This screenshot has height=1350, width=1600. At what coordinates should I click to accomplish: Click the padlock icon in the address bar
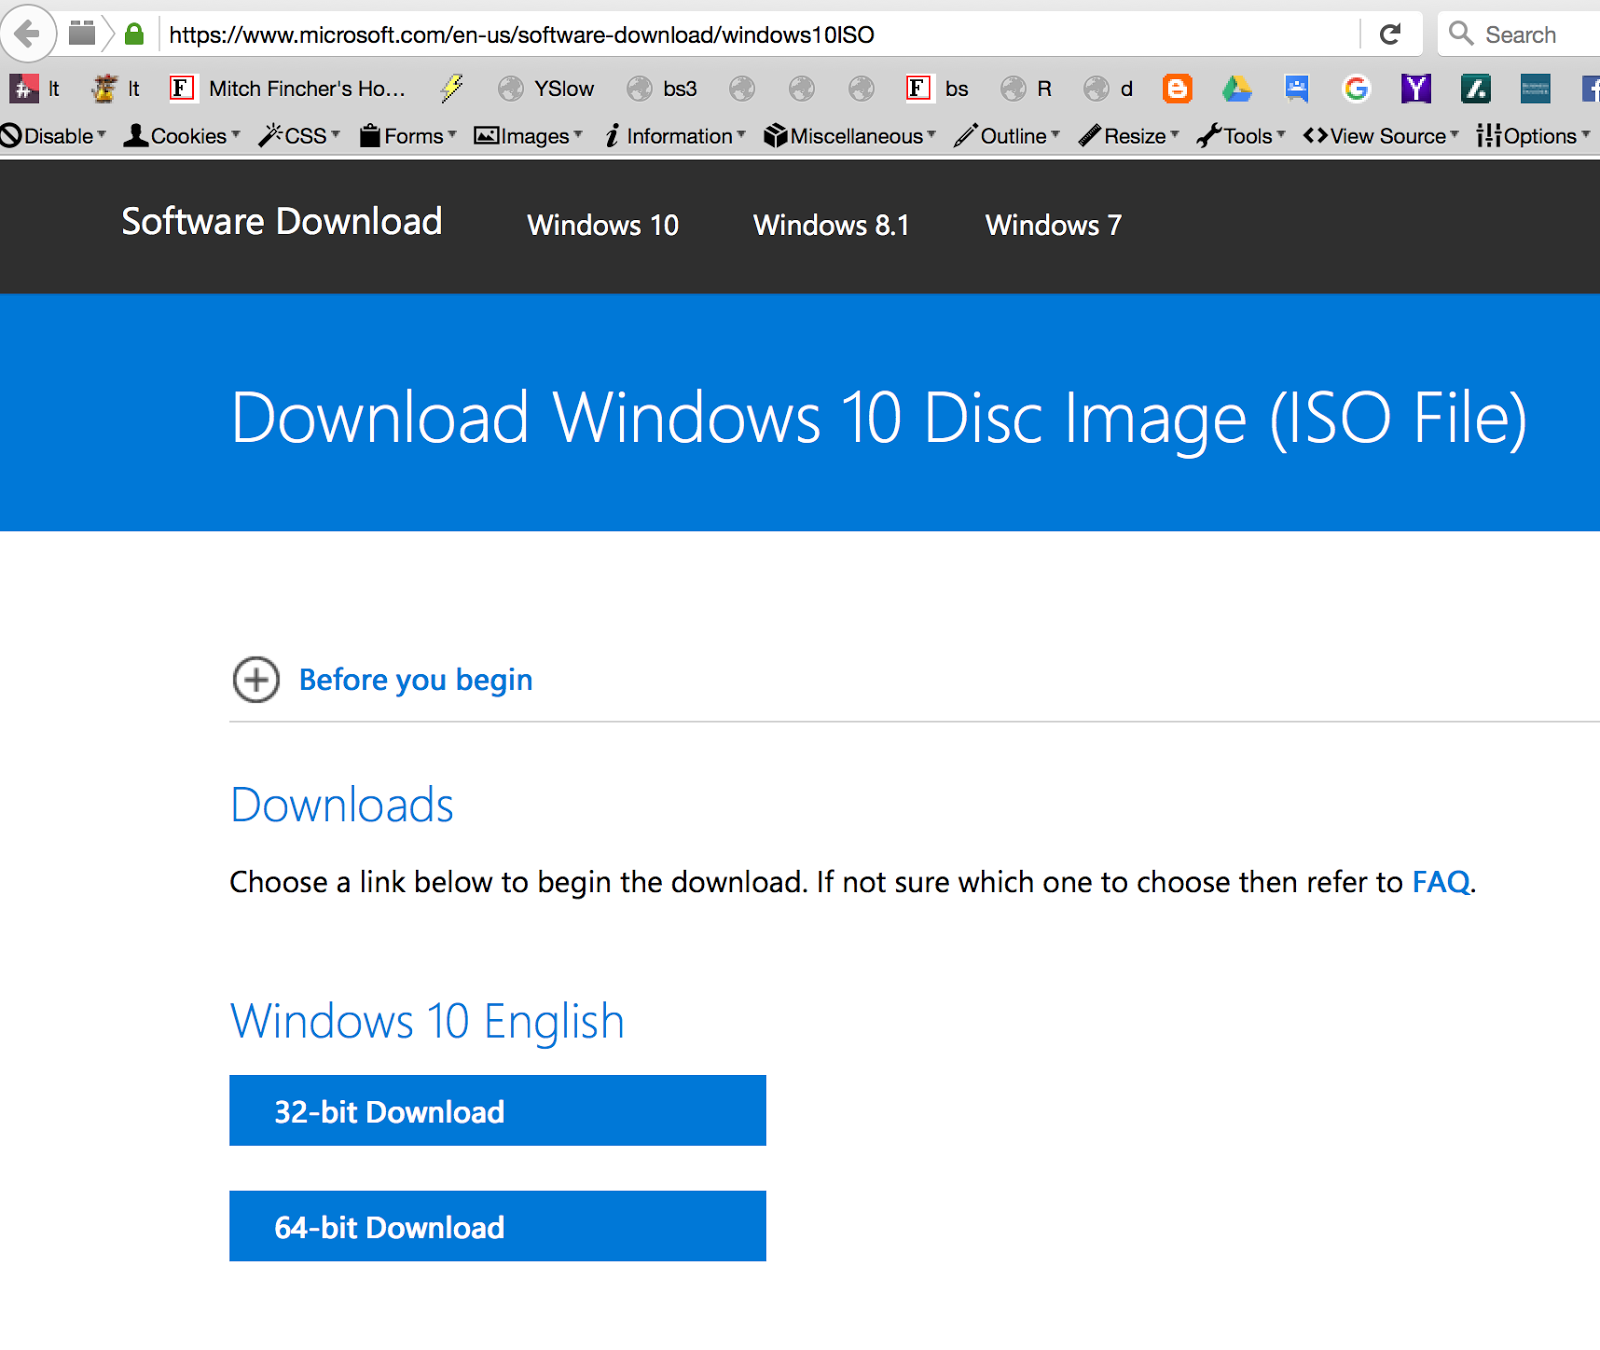[x=133, y=33]
